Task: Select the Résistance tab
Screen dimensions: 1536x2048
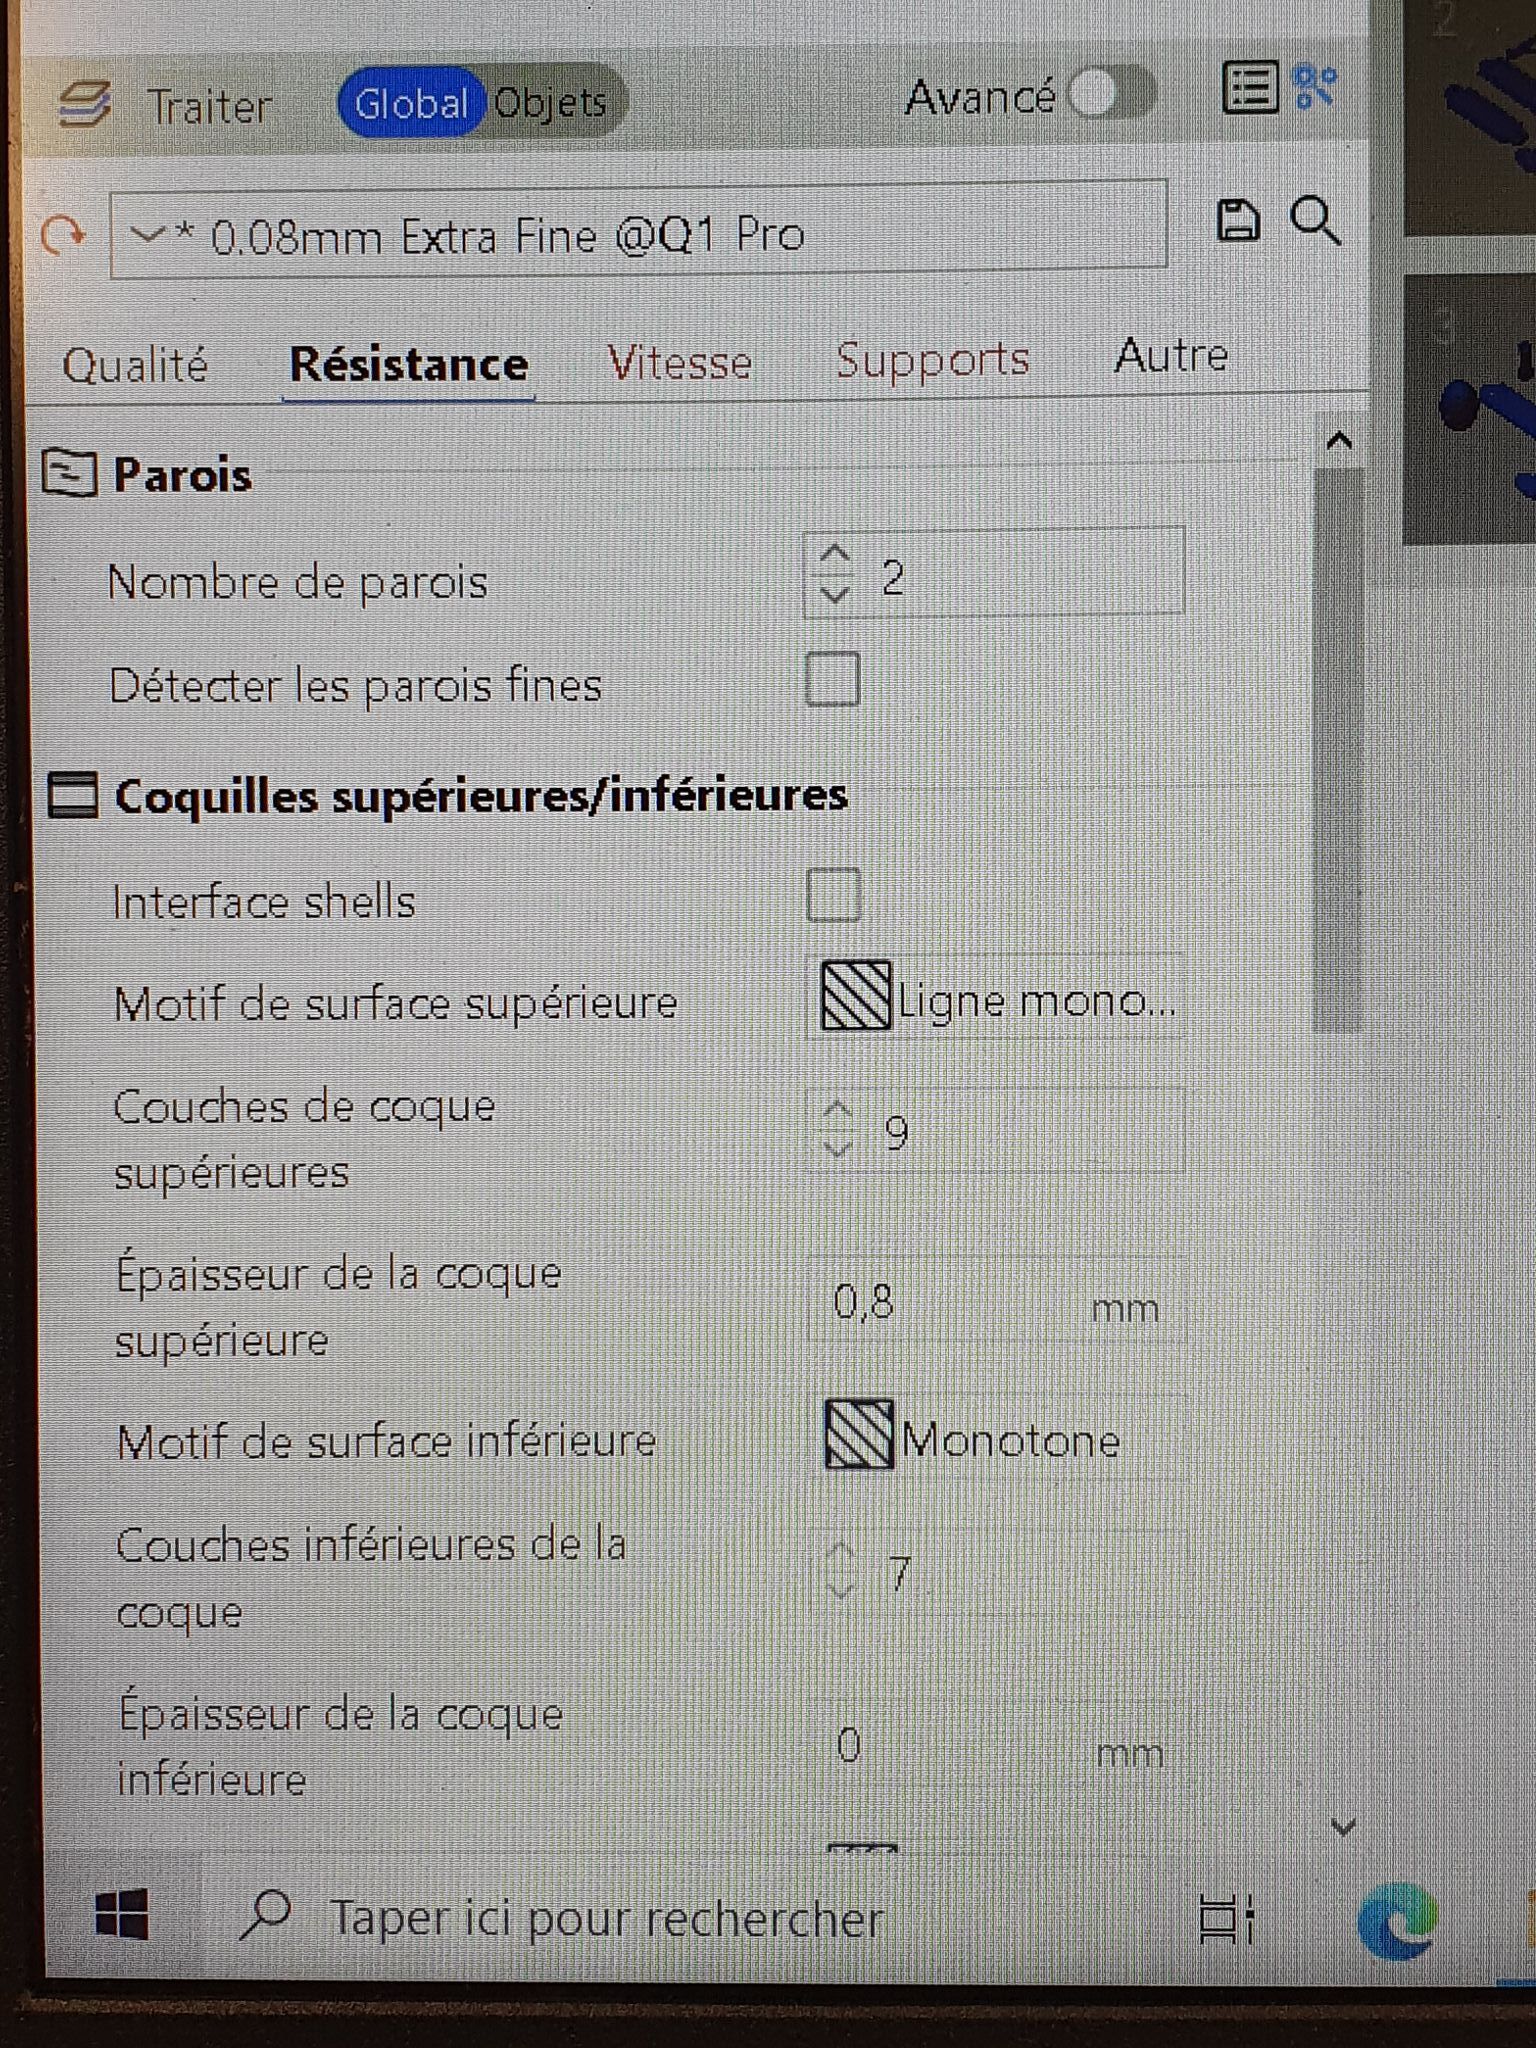Action: (x=409, y=363)
